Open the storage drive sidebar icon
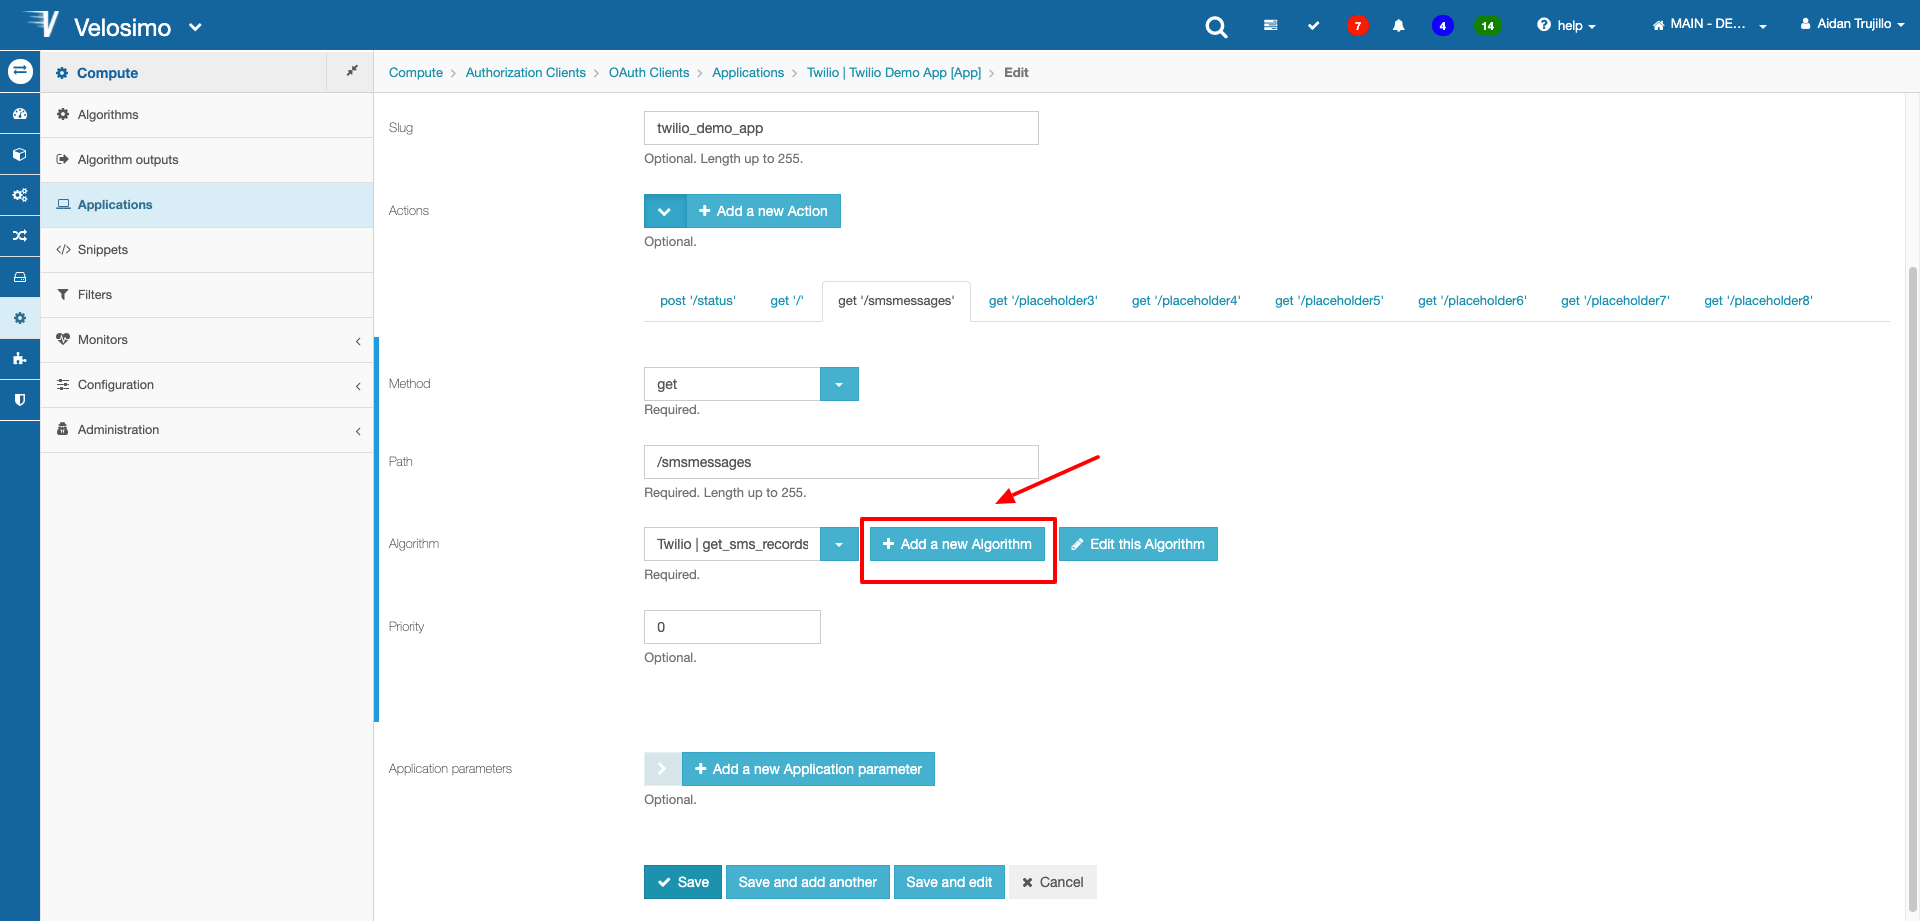Image resolution: width=1920 pixels, height=921 pixels. pyautogui.click(x=20, y=277)
